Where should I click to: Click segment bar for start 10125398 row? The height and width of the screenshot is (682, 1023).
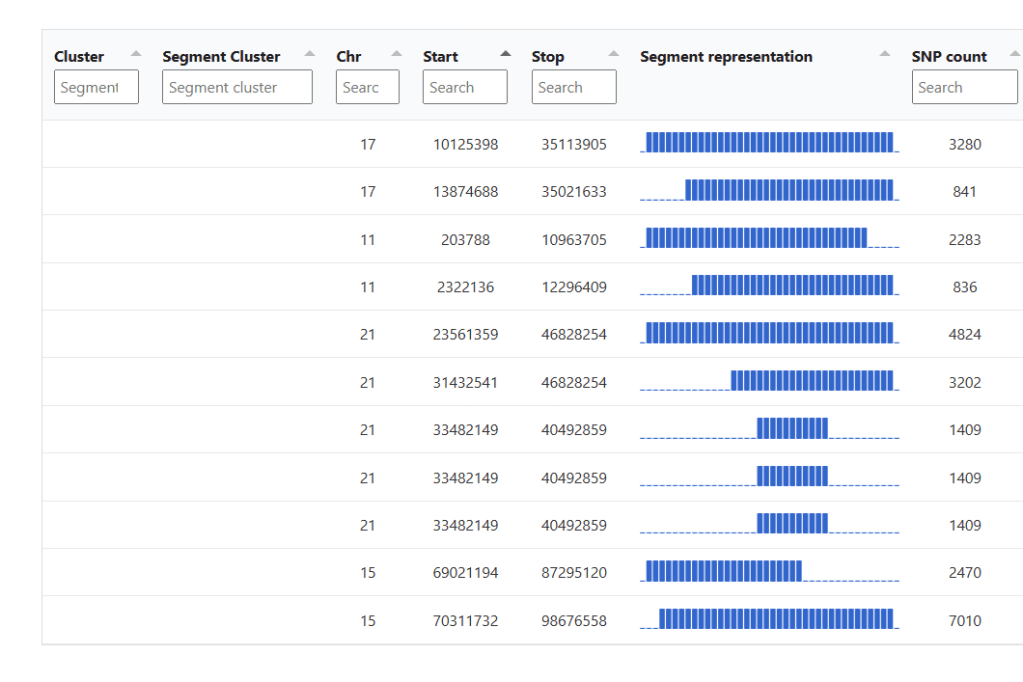coord(769,143)
